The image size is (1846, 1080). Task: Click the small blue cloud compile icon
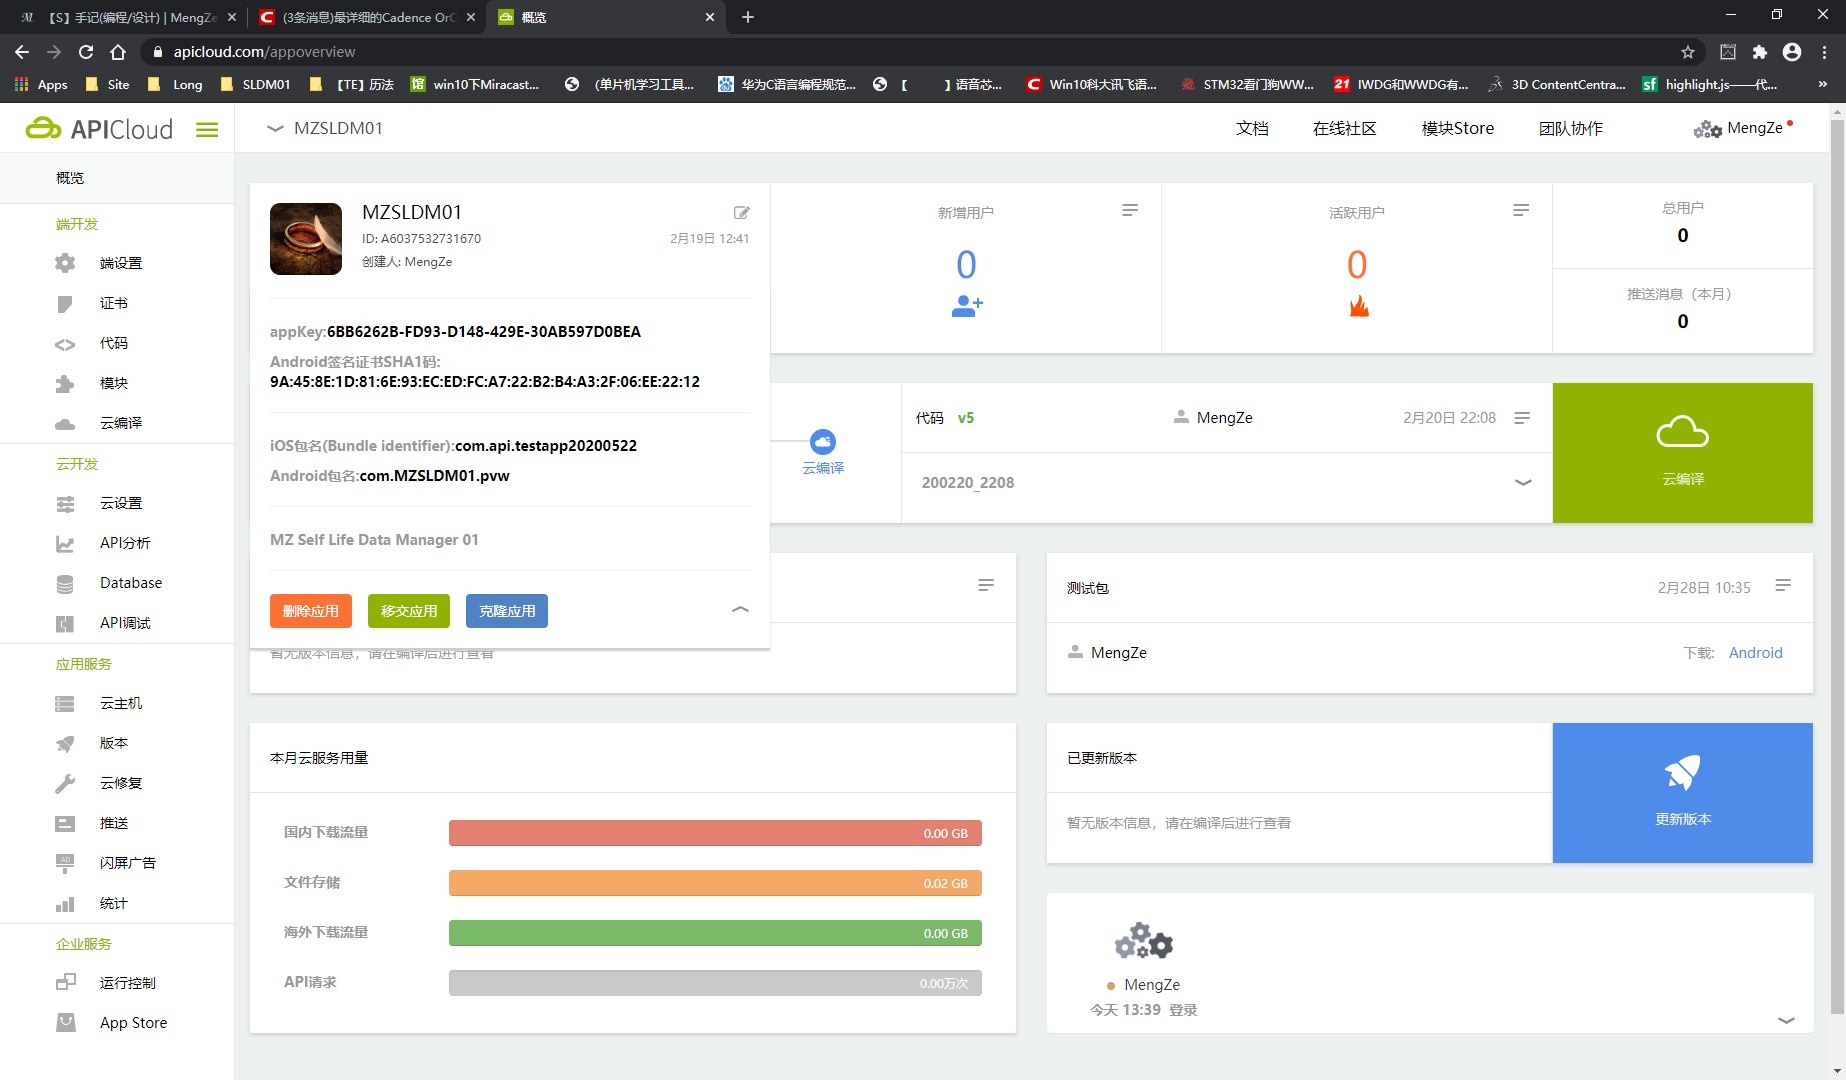pyautogui.click(x=823, y=442)
